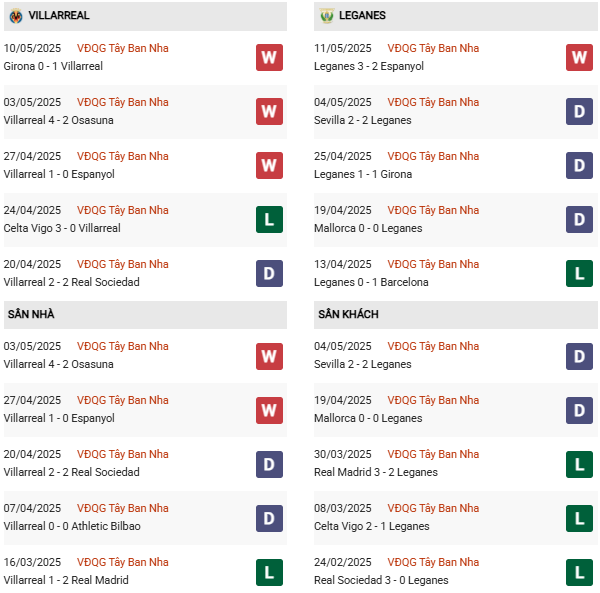
Task: Open VĐQG Tây Ban Nha link dated 10/05/2025
Action: click(x=122, y=48)
